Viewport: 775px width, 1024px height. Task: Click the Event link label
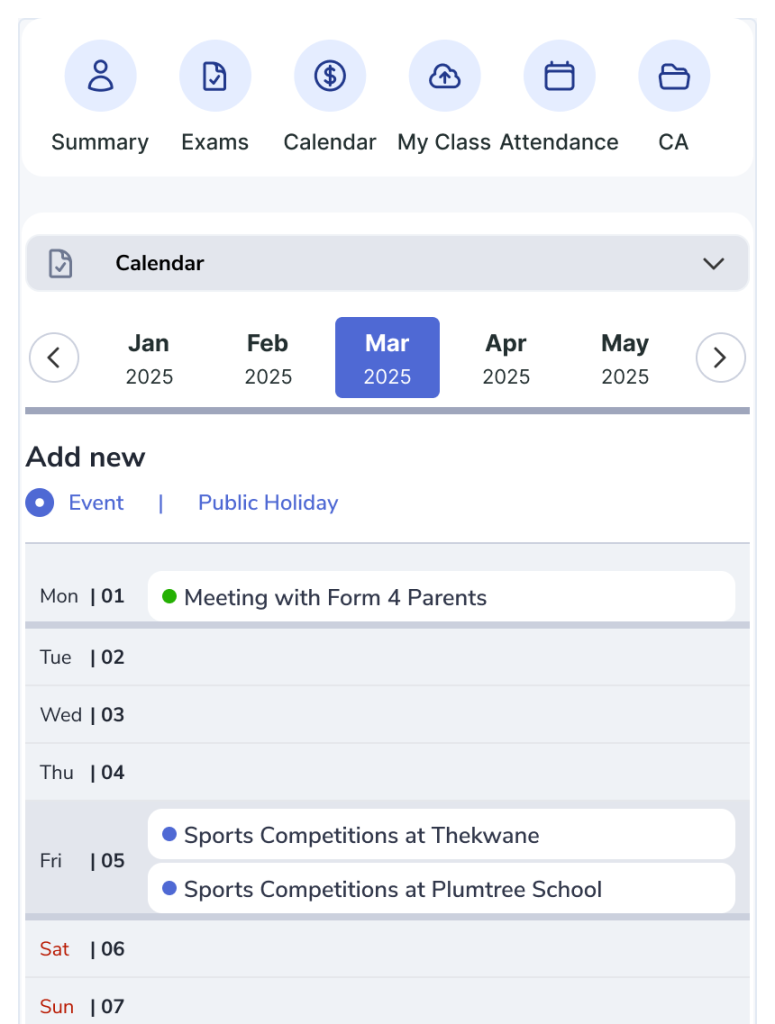pos(96,503)
